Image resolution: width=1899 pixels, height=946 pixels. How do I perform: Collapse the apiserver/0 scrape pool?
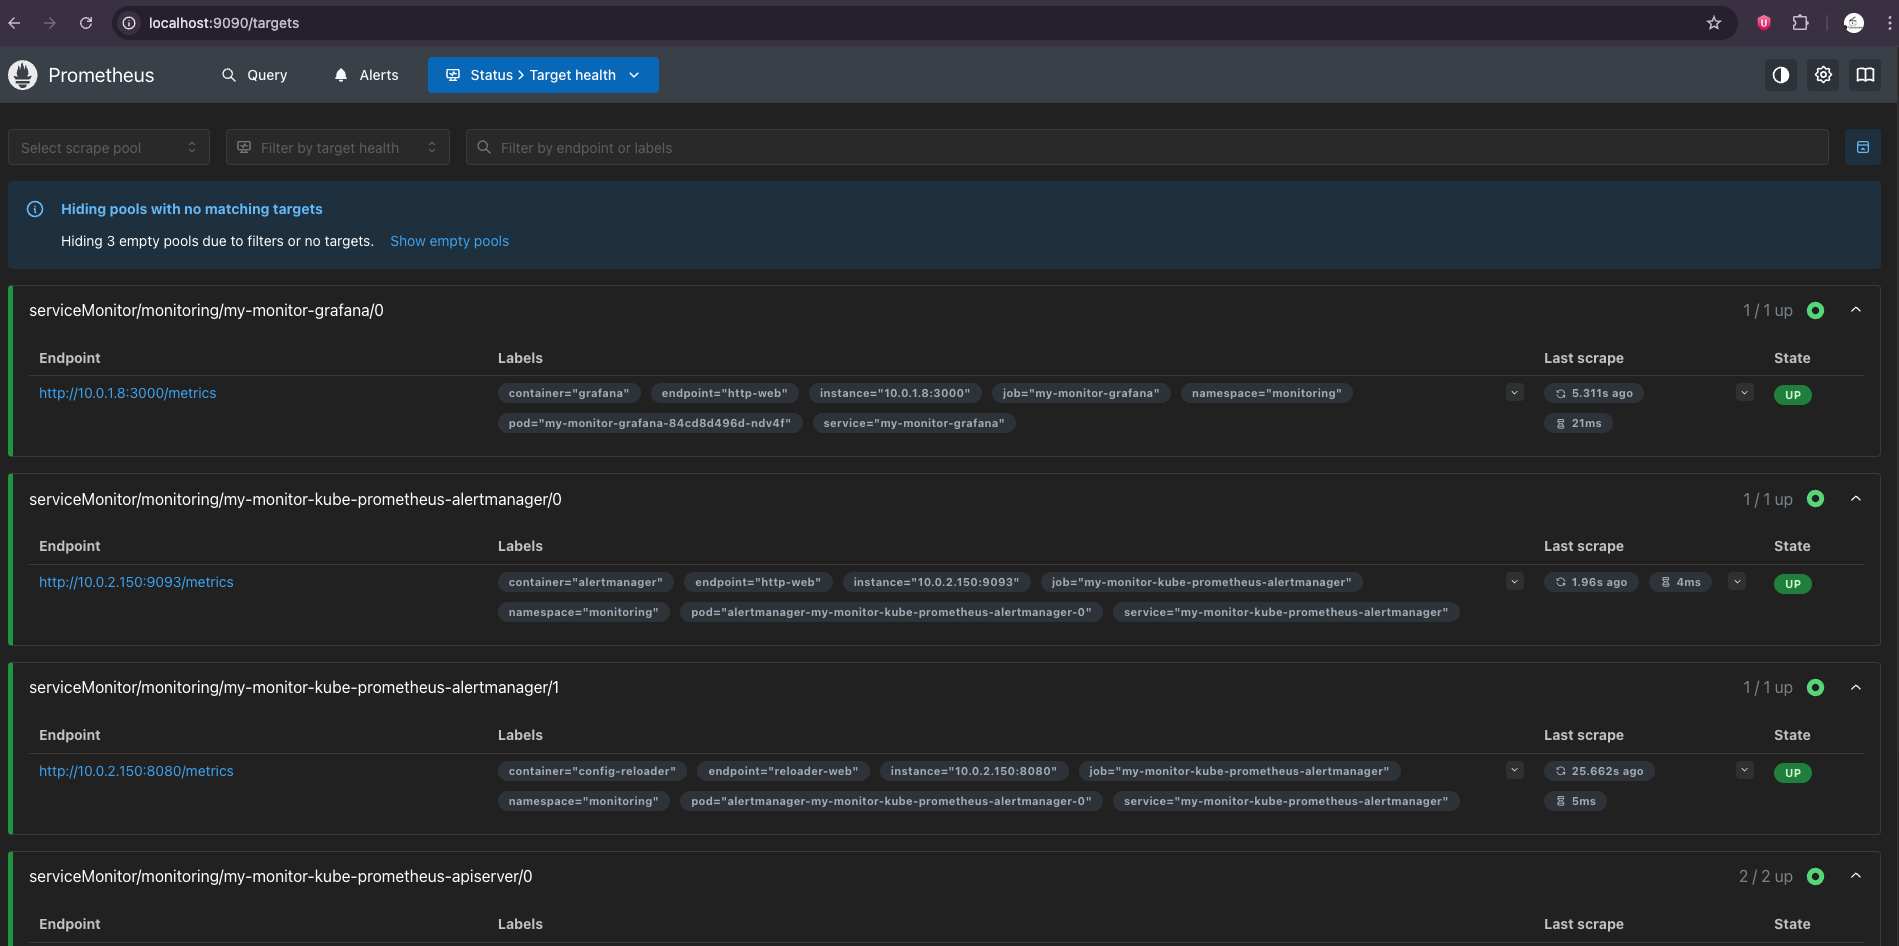click(x=1855, y=876)
